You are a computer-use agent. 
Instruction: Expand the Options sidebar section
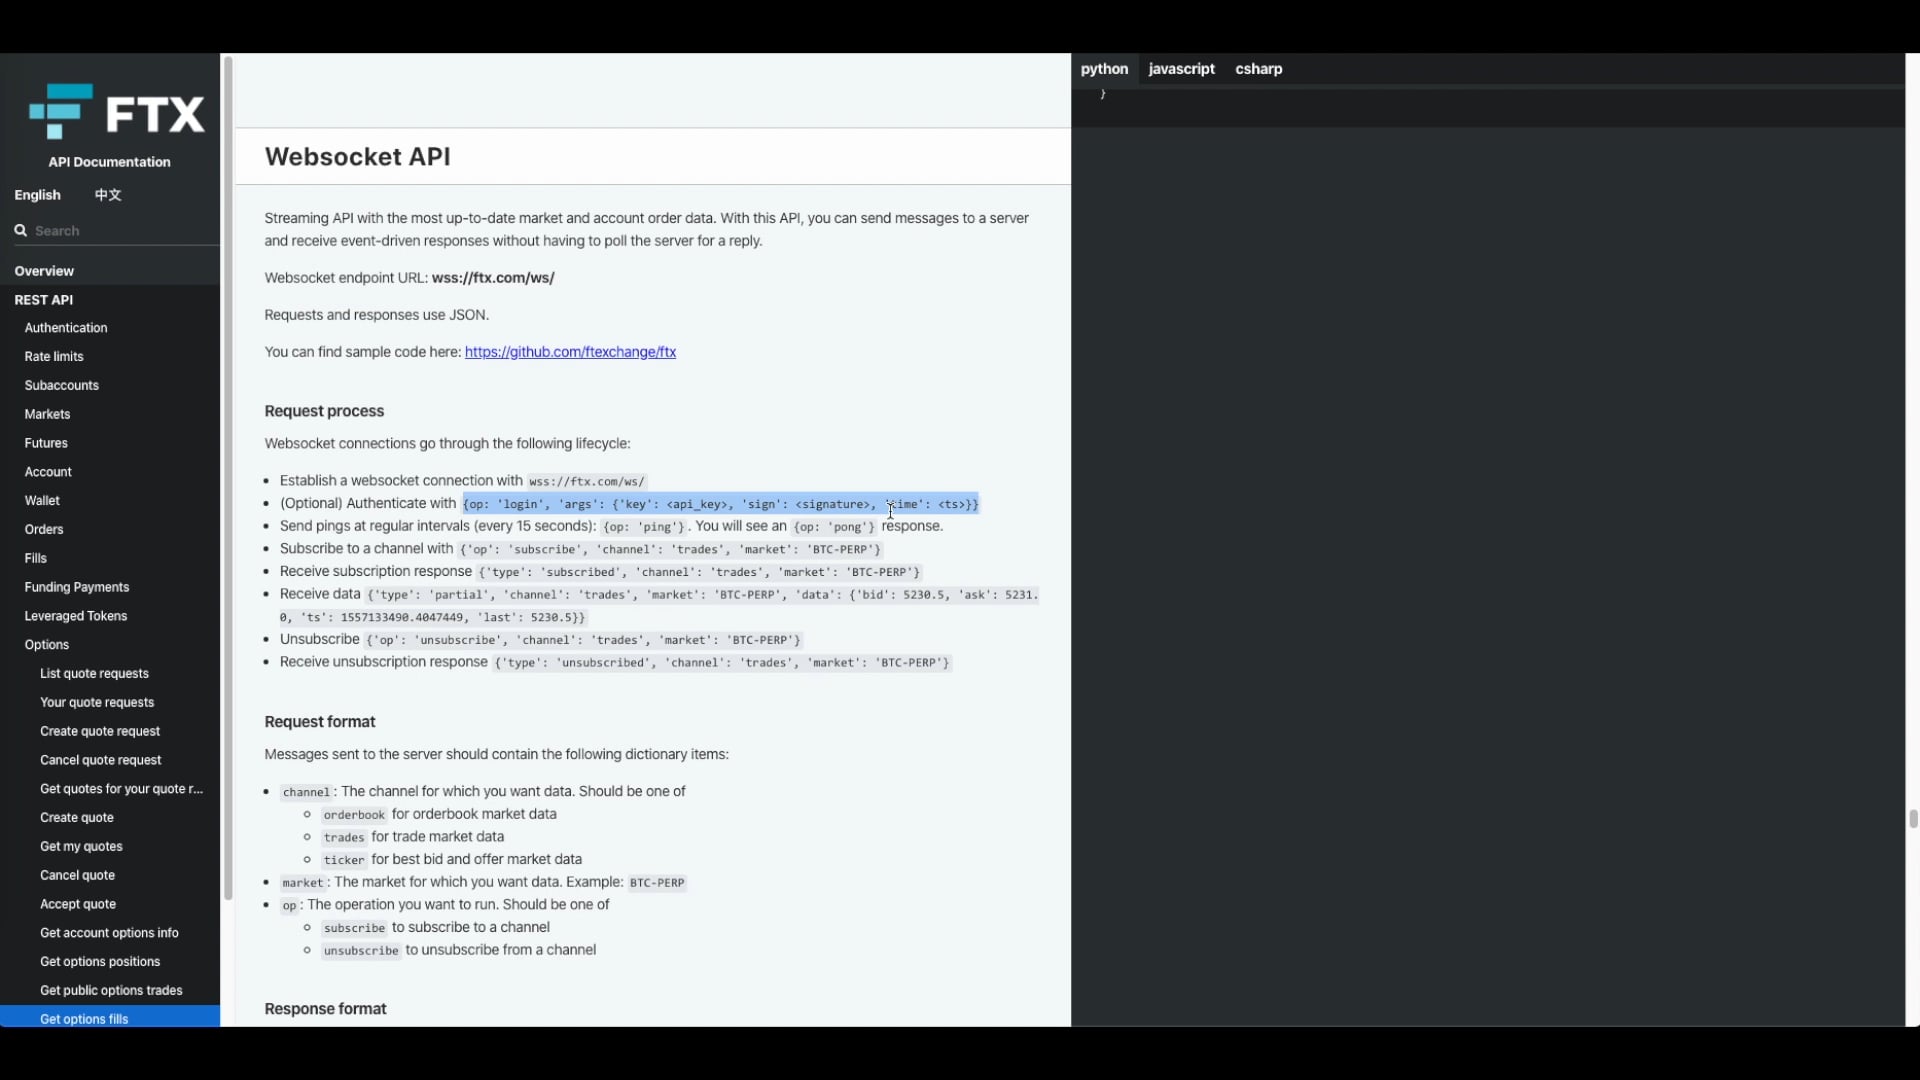click(47, 645)
